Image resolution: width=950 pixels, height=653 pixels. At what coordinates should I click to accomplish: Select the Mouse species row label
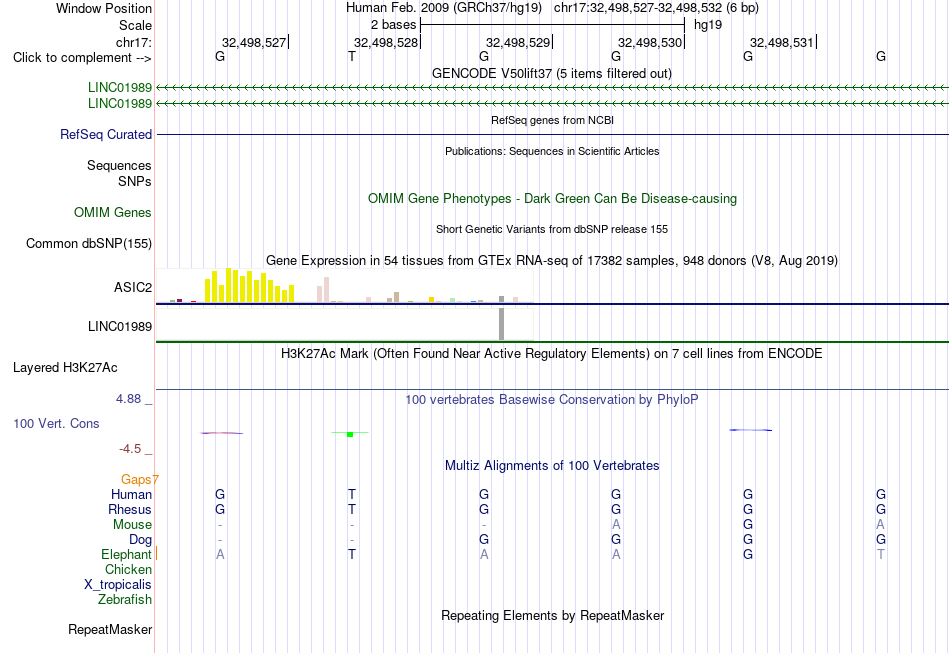click(x=132, y=525)
